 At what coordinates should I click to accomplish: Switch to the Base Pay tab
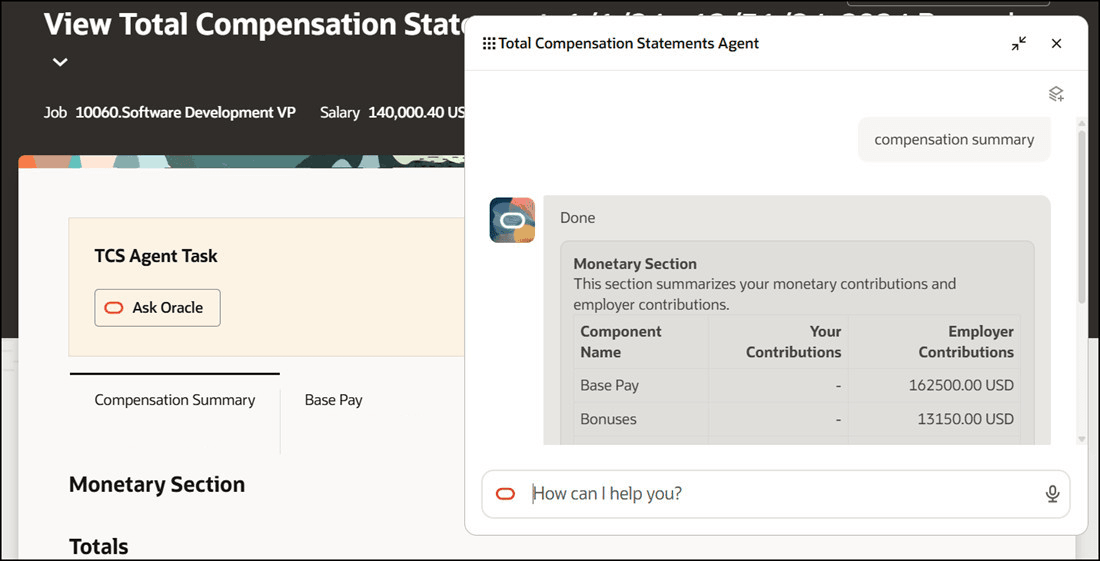pyautogui.click(x=333, y=400)
